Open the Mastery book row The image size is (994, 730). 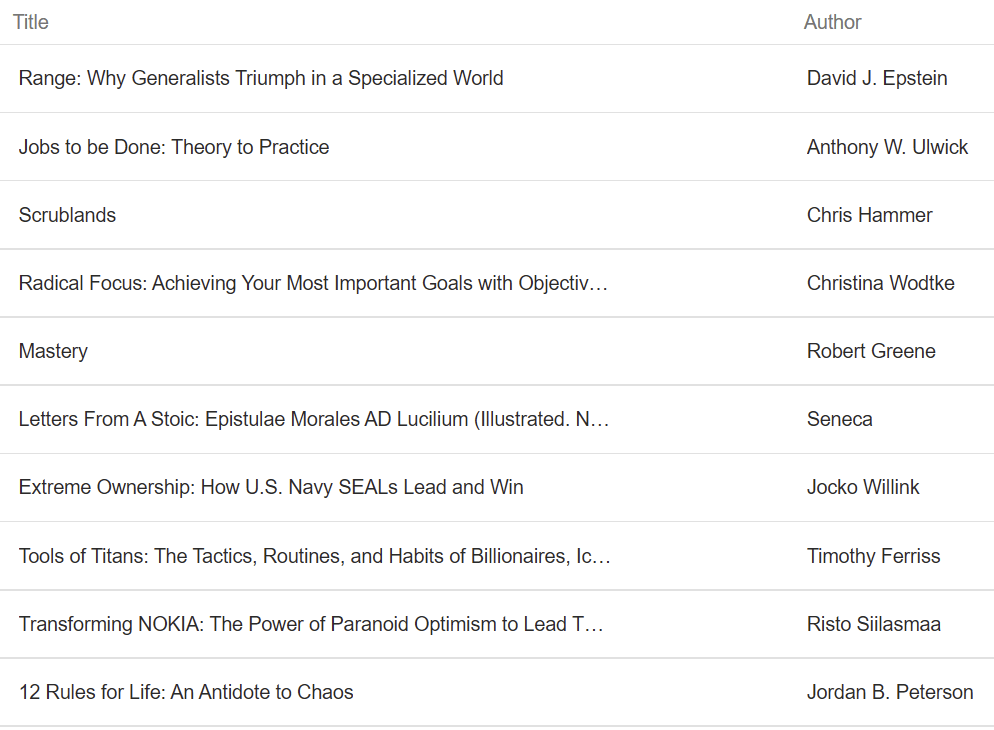(497, 351)
